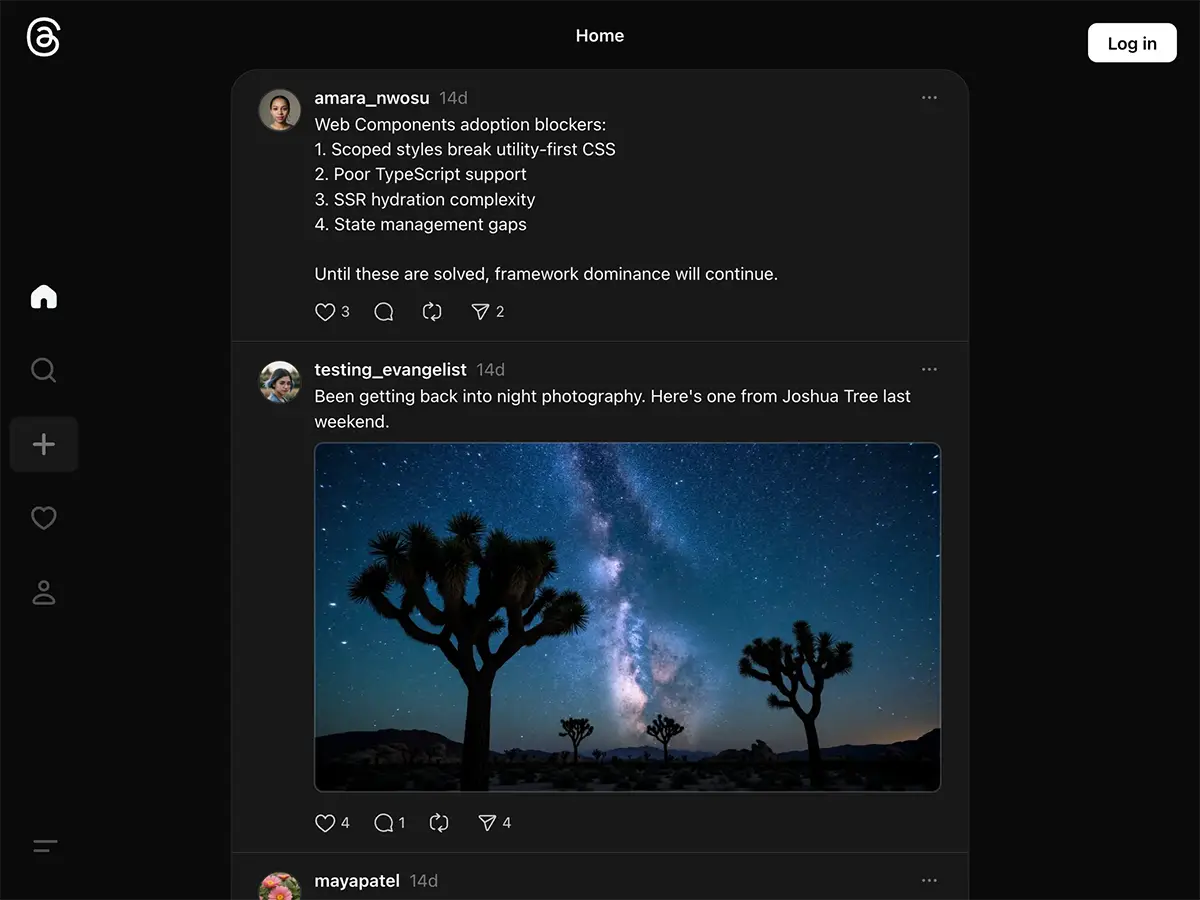Viewport: 1200px width, 900px height.
Task: Open amara_nwosu's username link
Action: tap(371, 97)
